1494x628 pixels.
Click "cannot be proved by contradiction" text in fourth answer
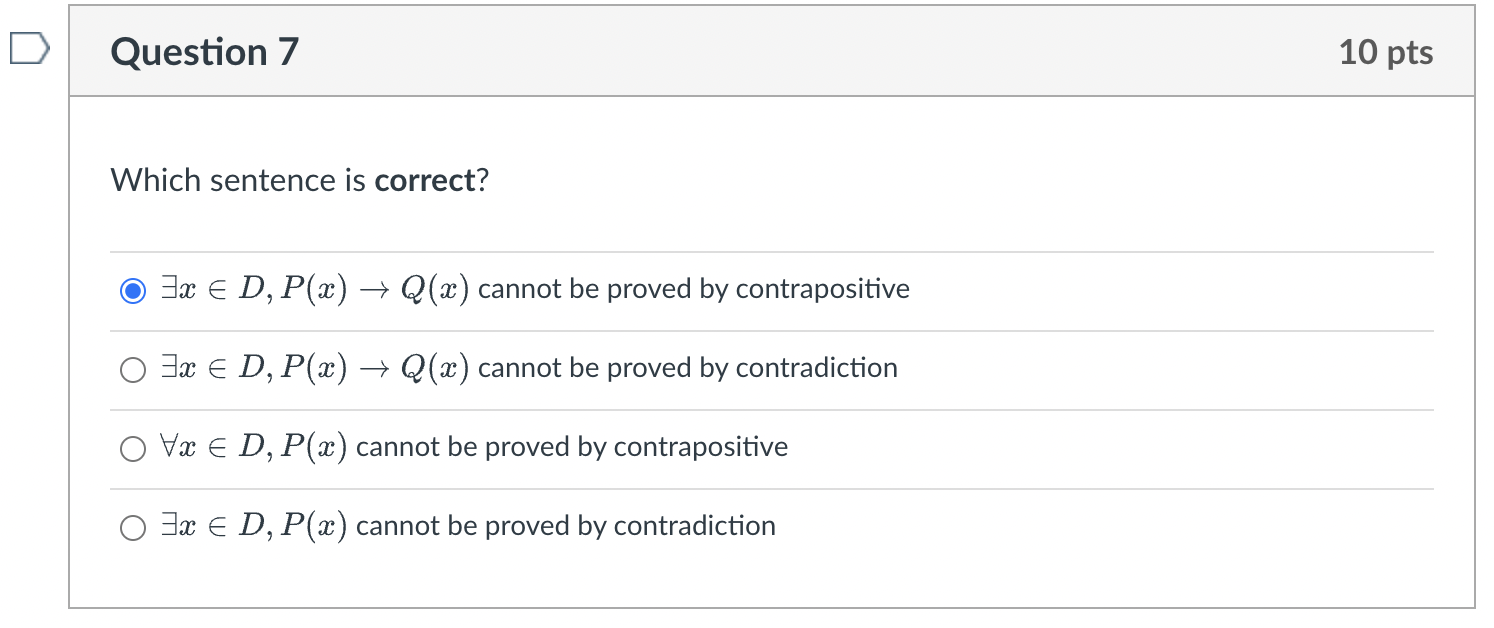pos(566,526)
